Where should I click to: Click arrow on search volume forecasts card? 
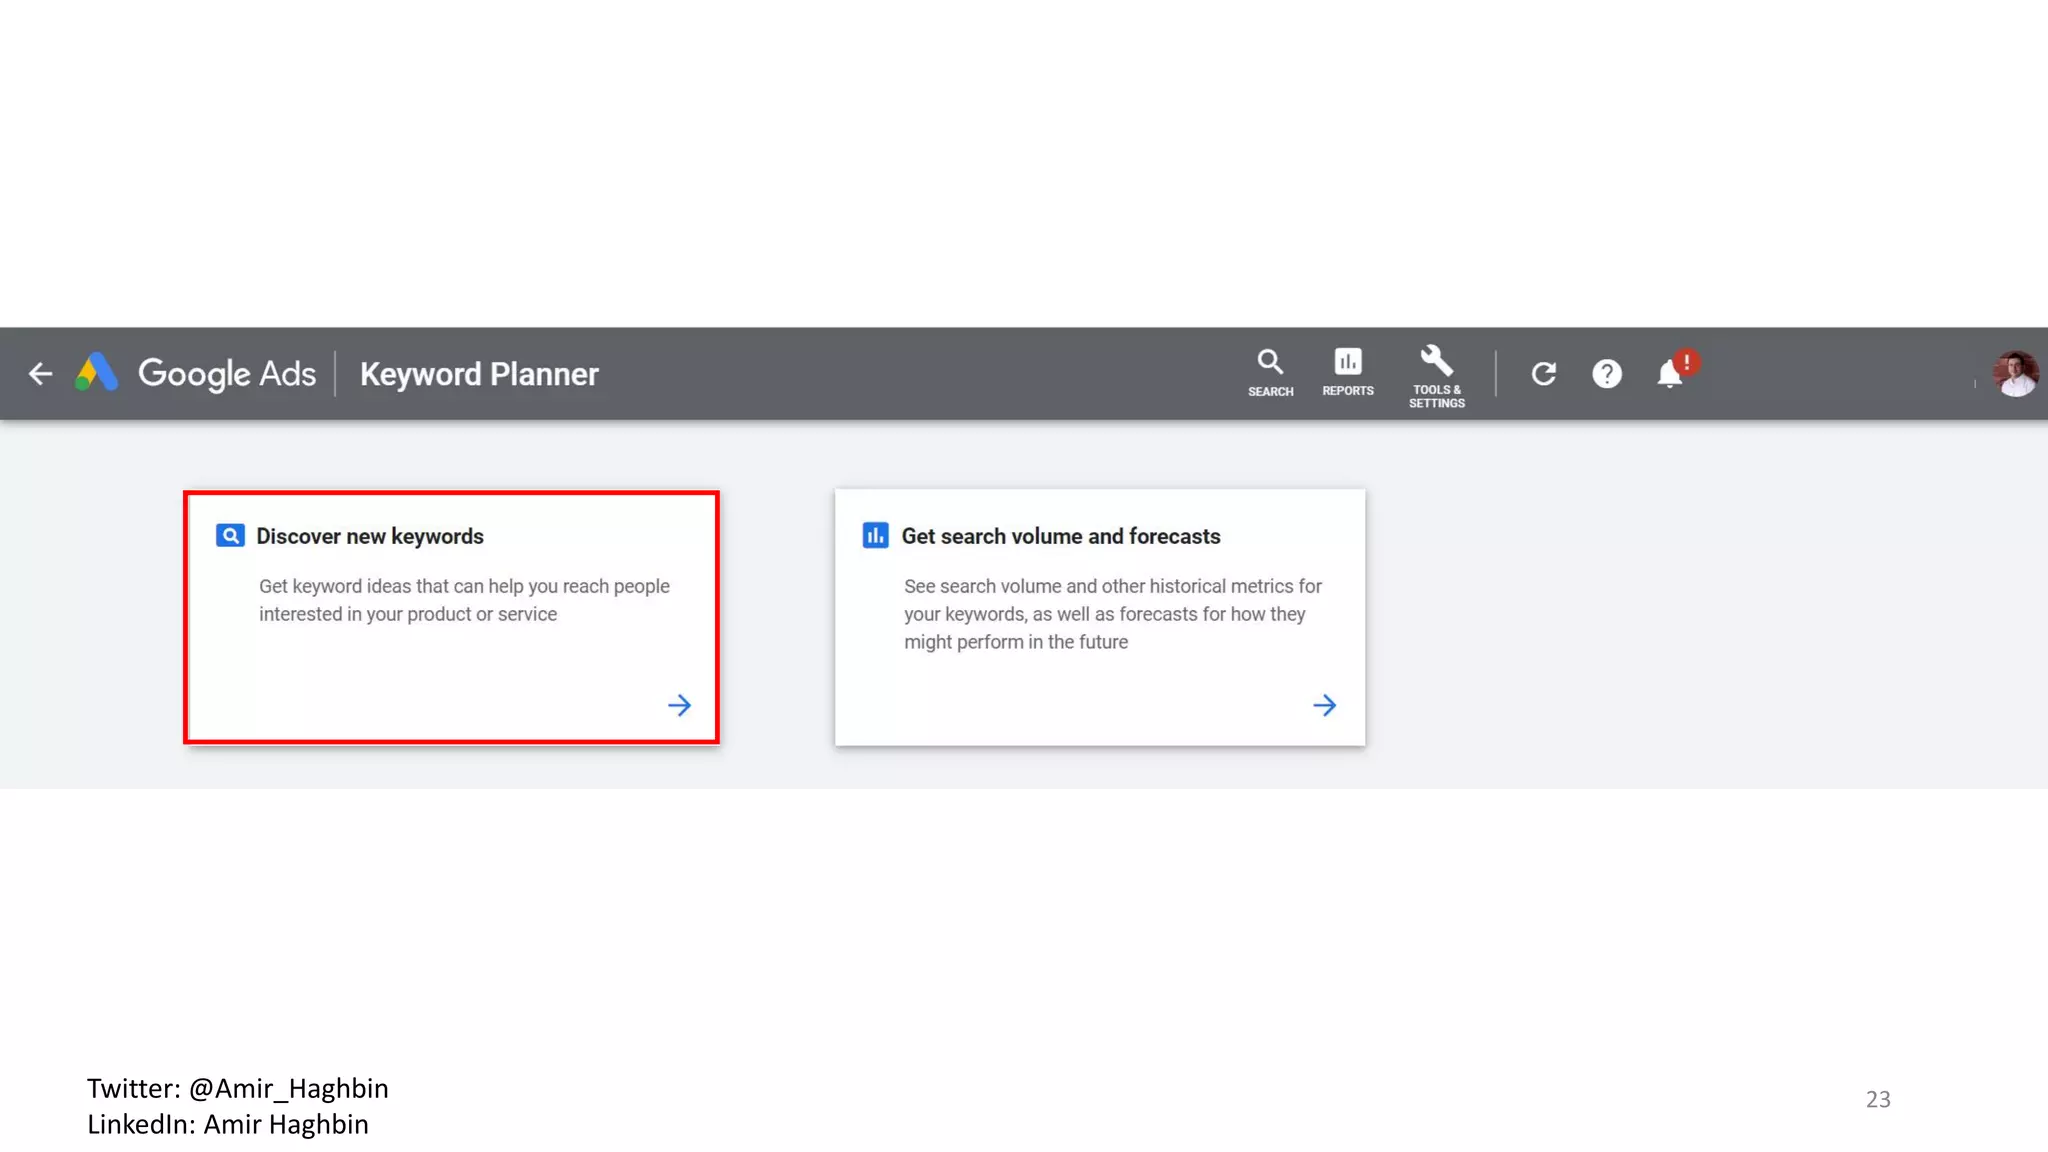(x=1324, y=706)
